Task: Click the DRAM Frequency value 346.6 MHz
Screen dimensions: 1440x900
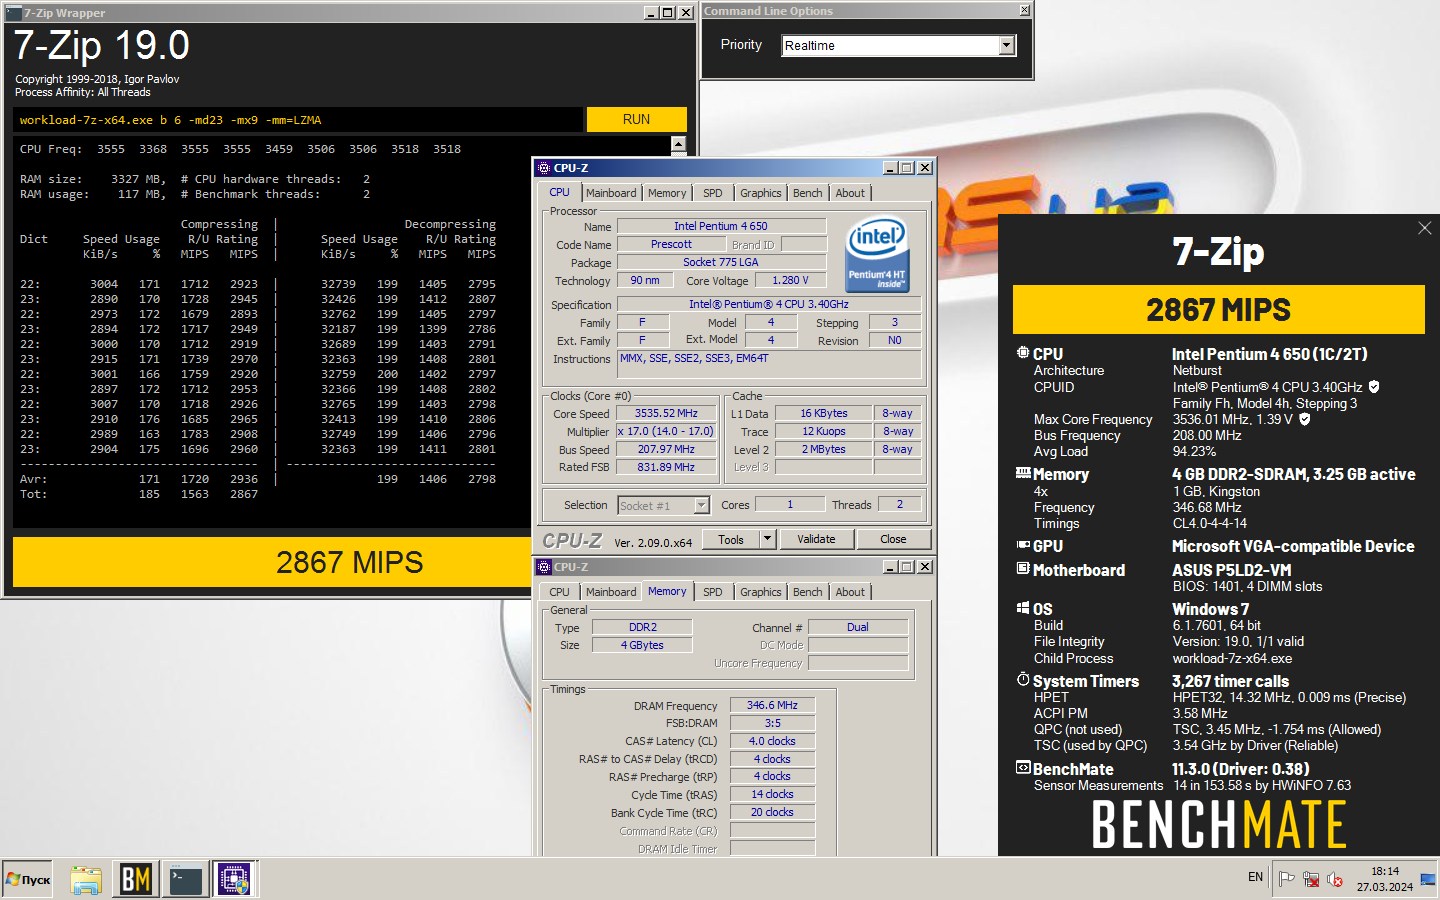Action: pyautogui.click(x=772, y=705)
